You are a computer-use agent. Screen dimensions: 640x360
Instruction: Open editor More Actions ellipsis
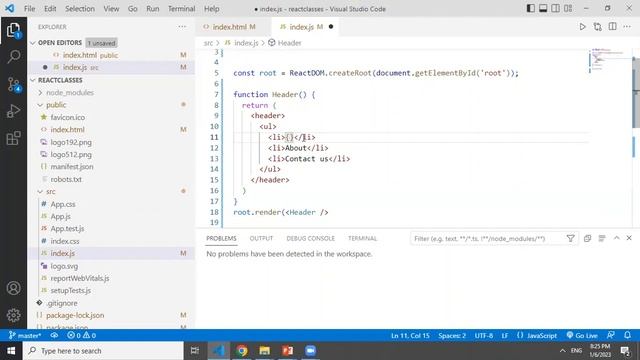627,27
